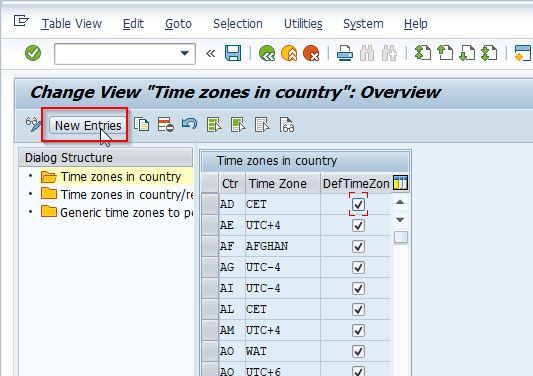Click the Time Zone column header
Screen dimensions: 533x376
click(283, 184)
